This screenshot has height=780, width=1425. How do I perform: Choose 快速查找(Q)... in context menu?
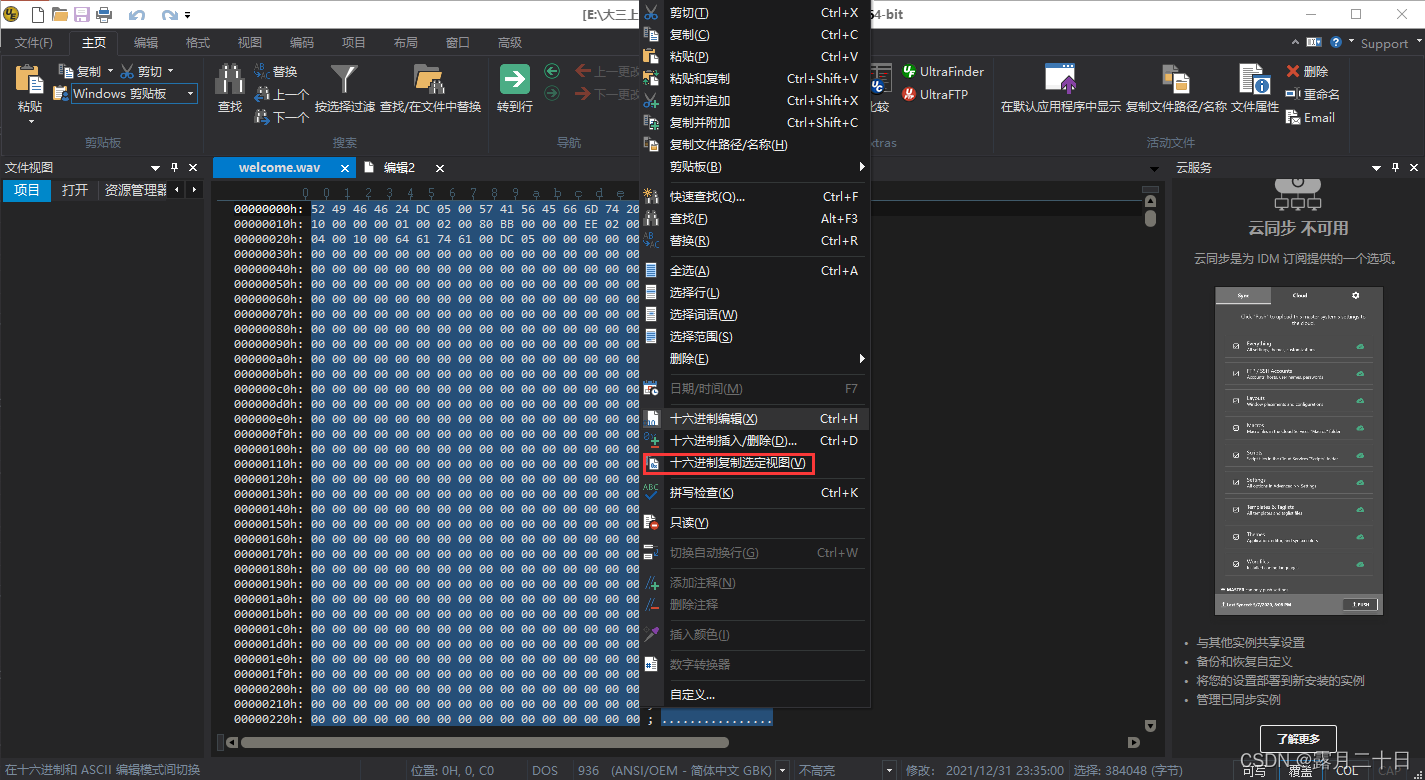tap(755, 197)
